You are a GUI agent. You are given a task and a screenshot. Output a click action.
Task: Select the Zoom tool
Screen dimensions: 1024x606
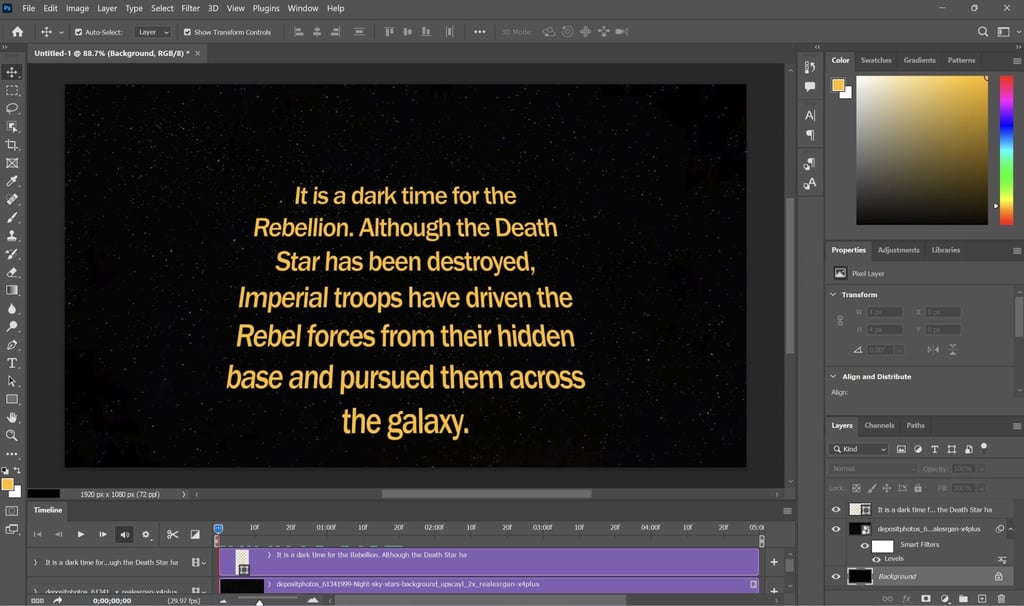(x=12, y=436)
